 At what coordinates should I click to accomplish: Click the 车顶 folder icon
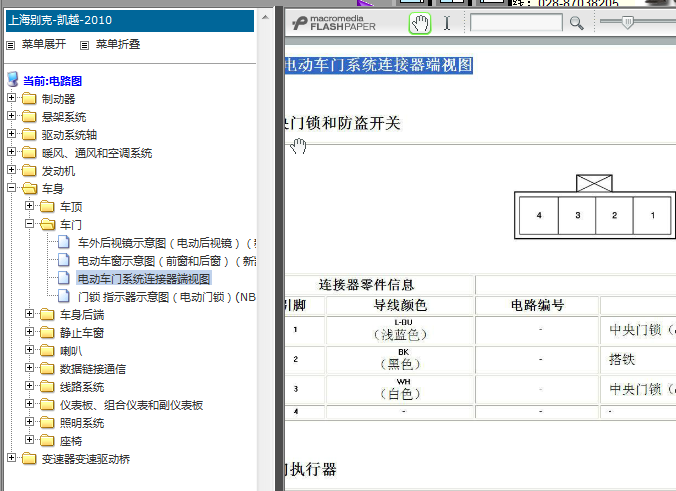(47, 207)
